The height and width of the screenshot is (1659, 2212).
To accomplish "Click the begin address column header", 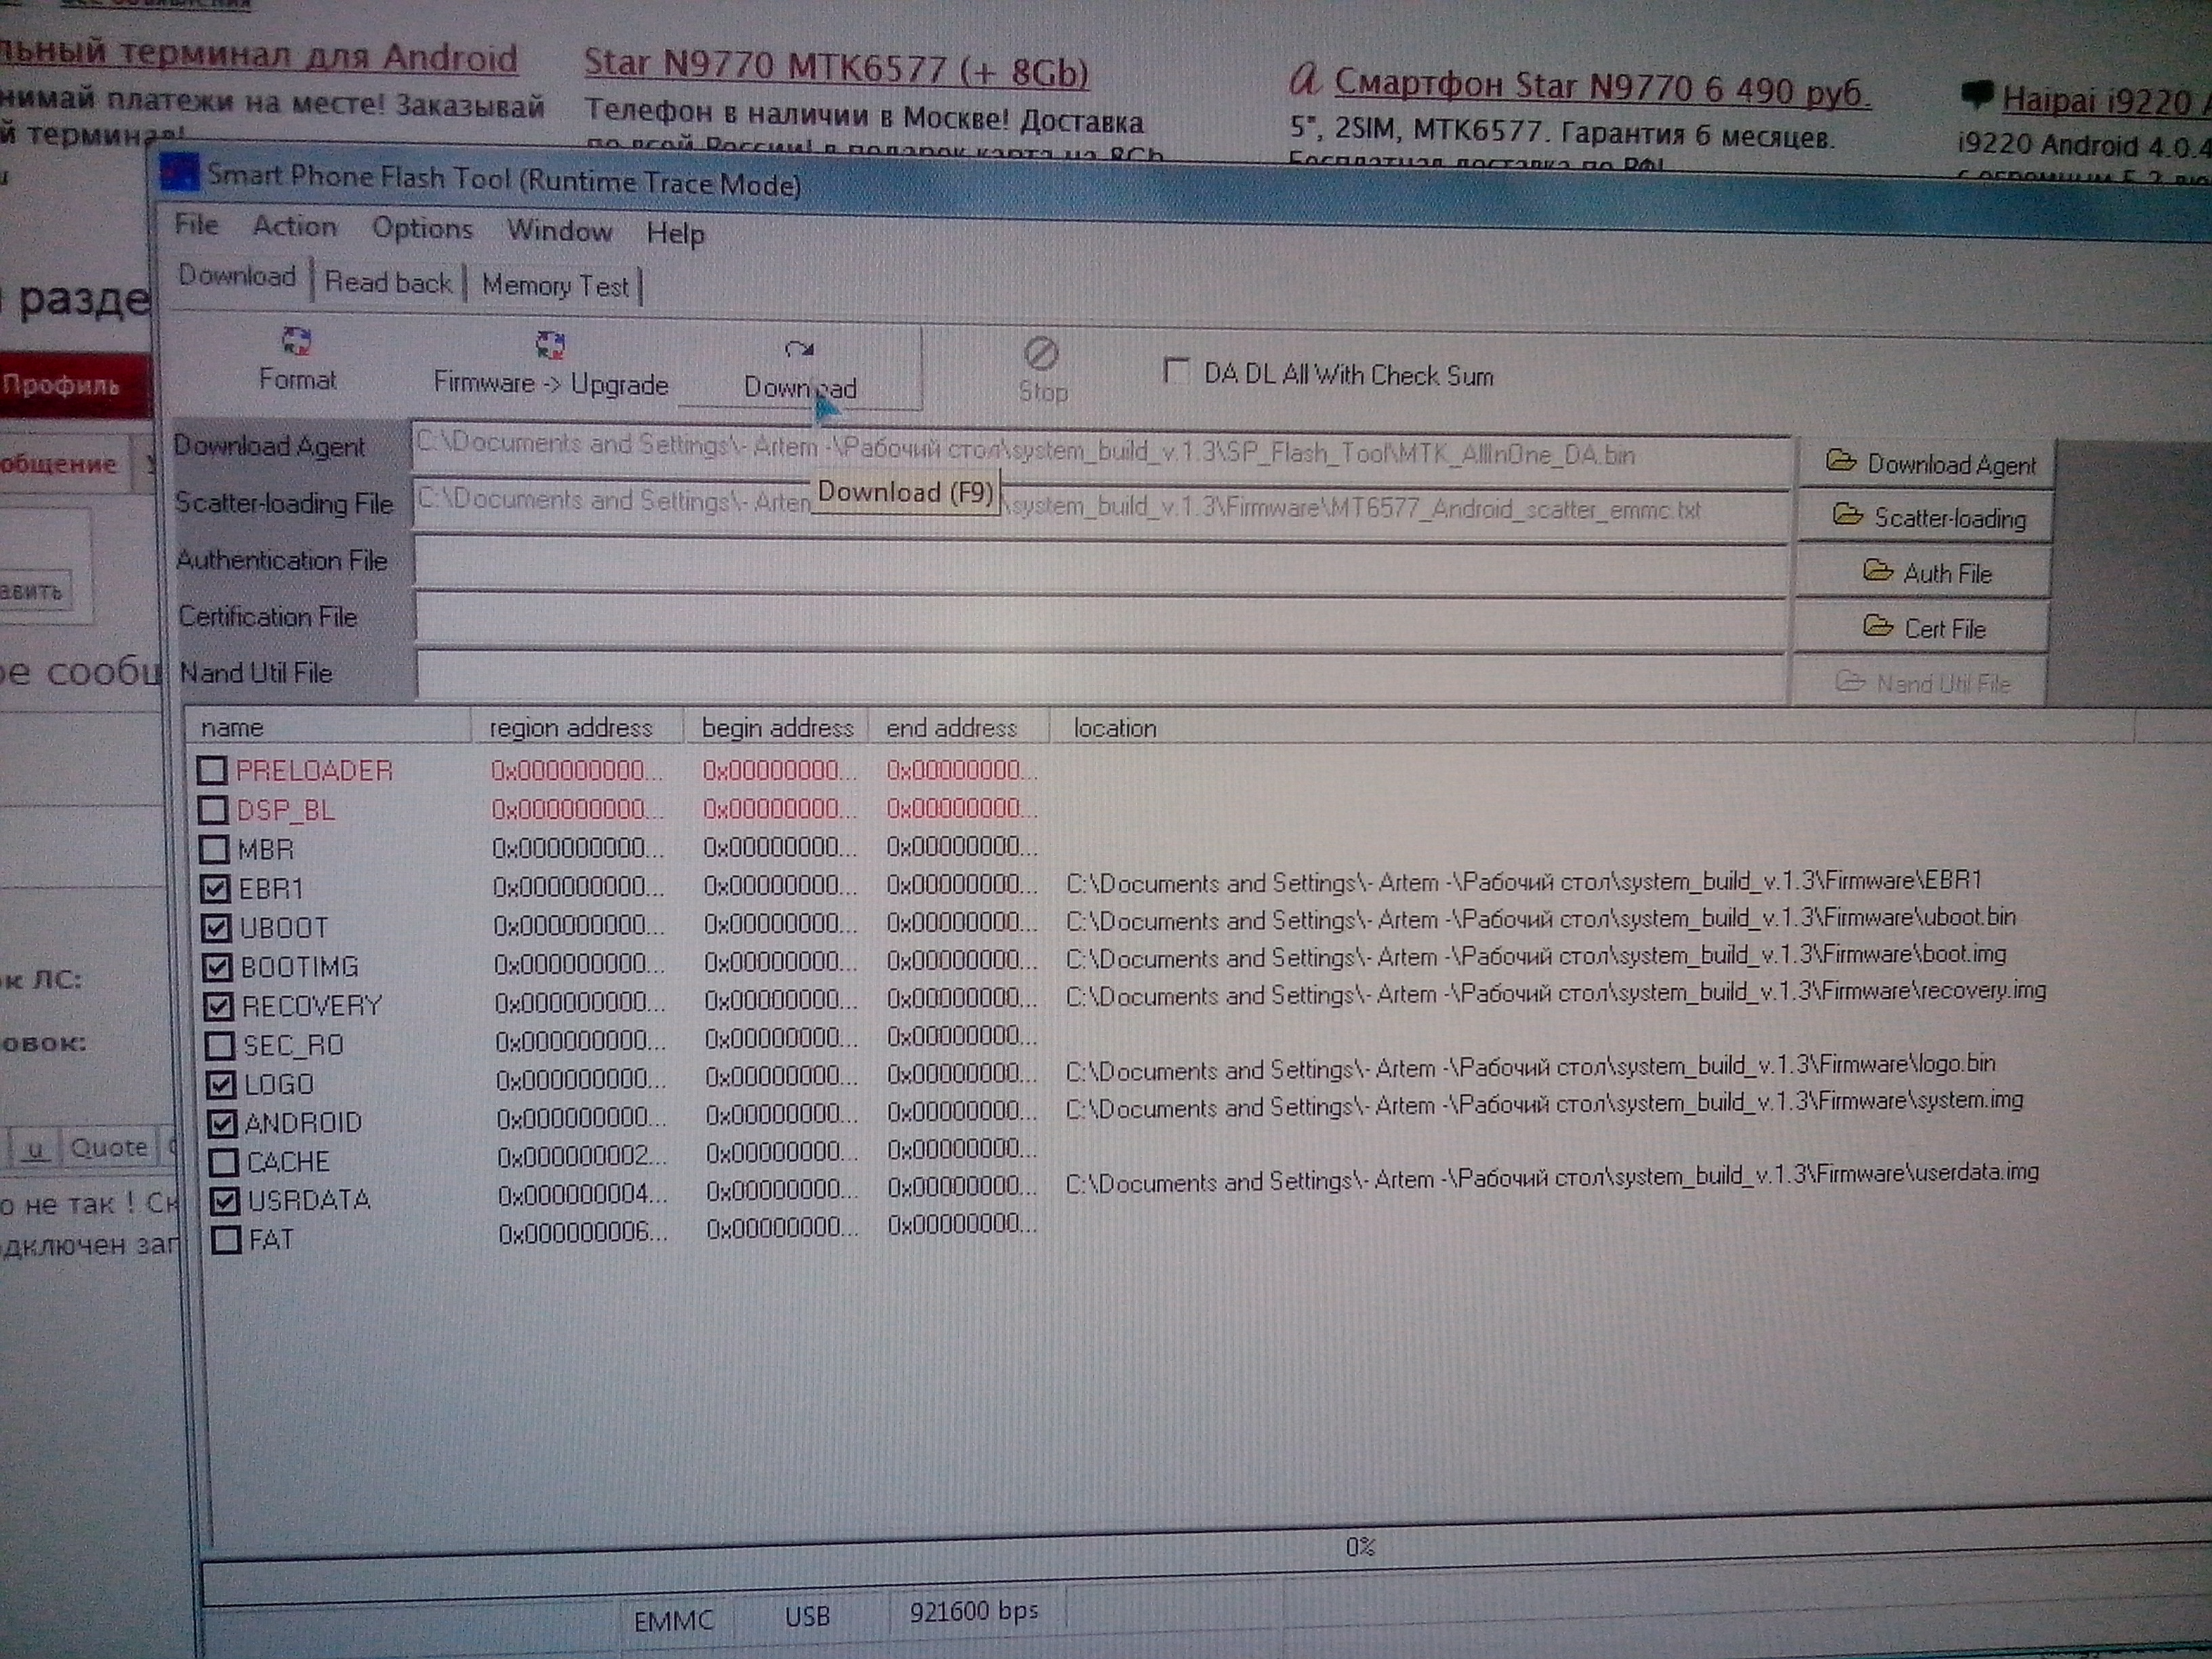I will (776, 727).
